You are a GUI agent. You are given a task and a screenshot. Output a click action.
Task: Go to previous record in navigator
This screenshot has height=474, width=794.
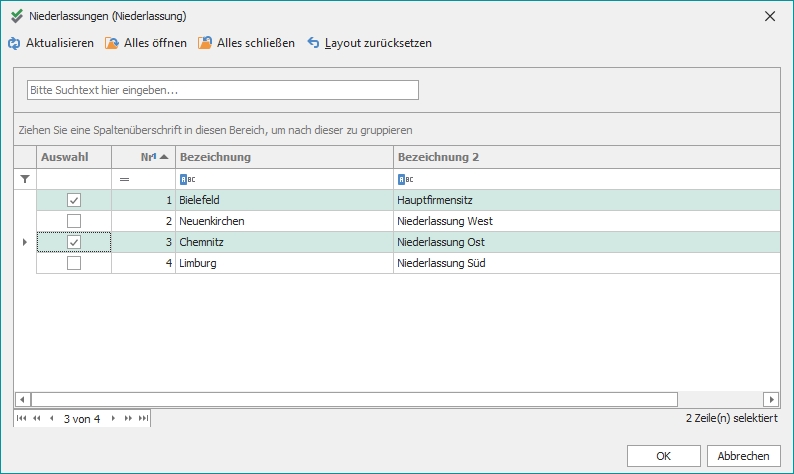point(51,419)
